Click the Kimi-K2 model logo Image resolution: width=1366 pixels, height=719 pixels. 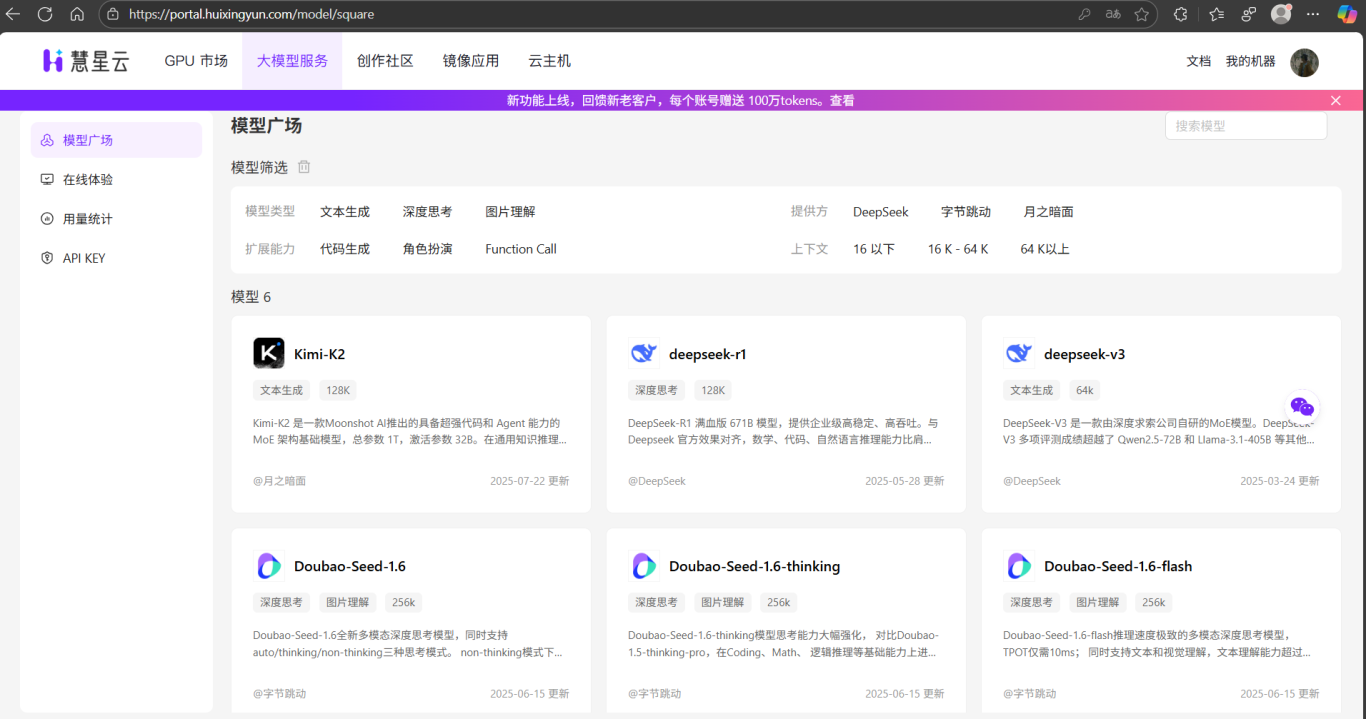pos(269,353)
